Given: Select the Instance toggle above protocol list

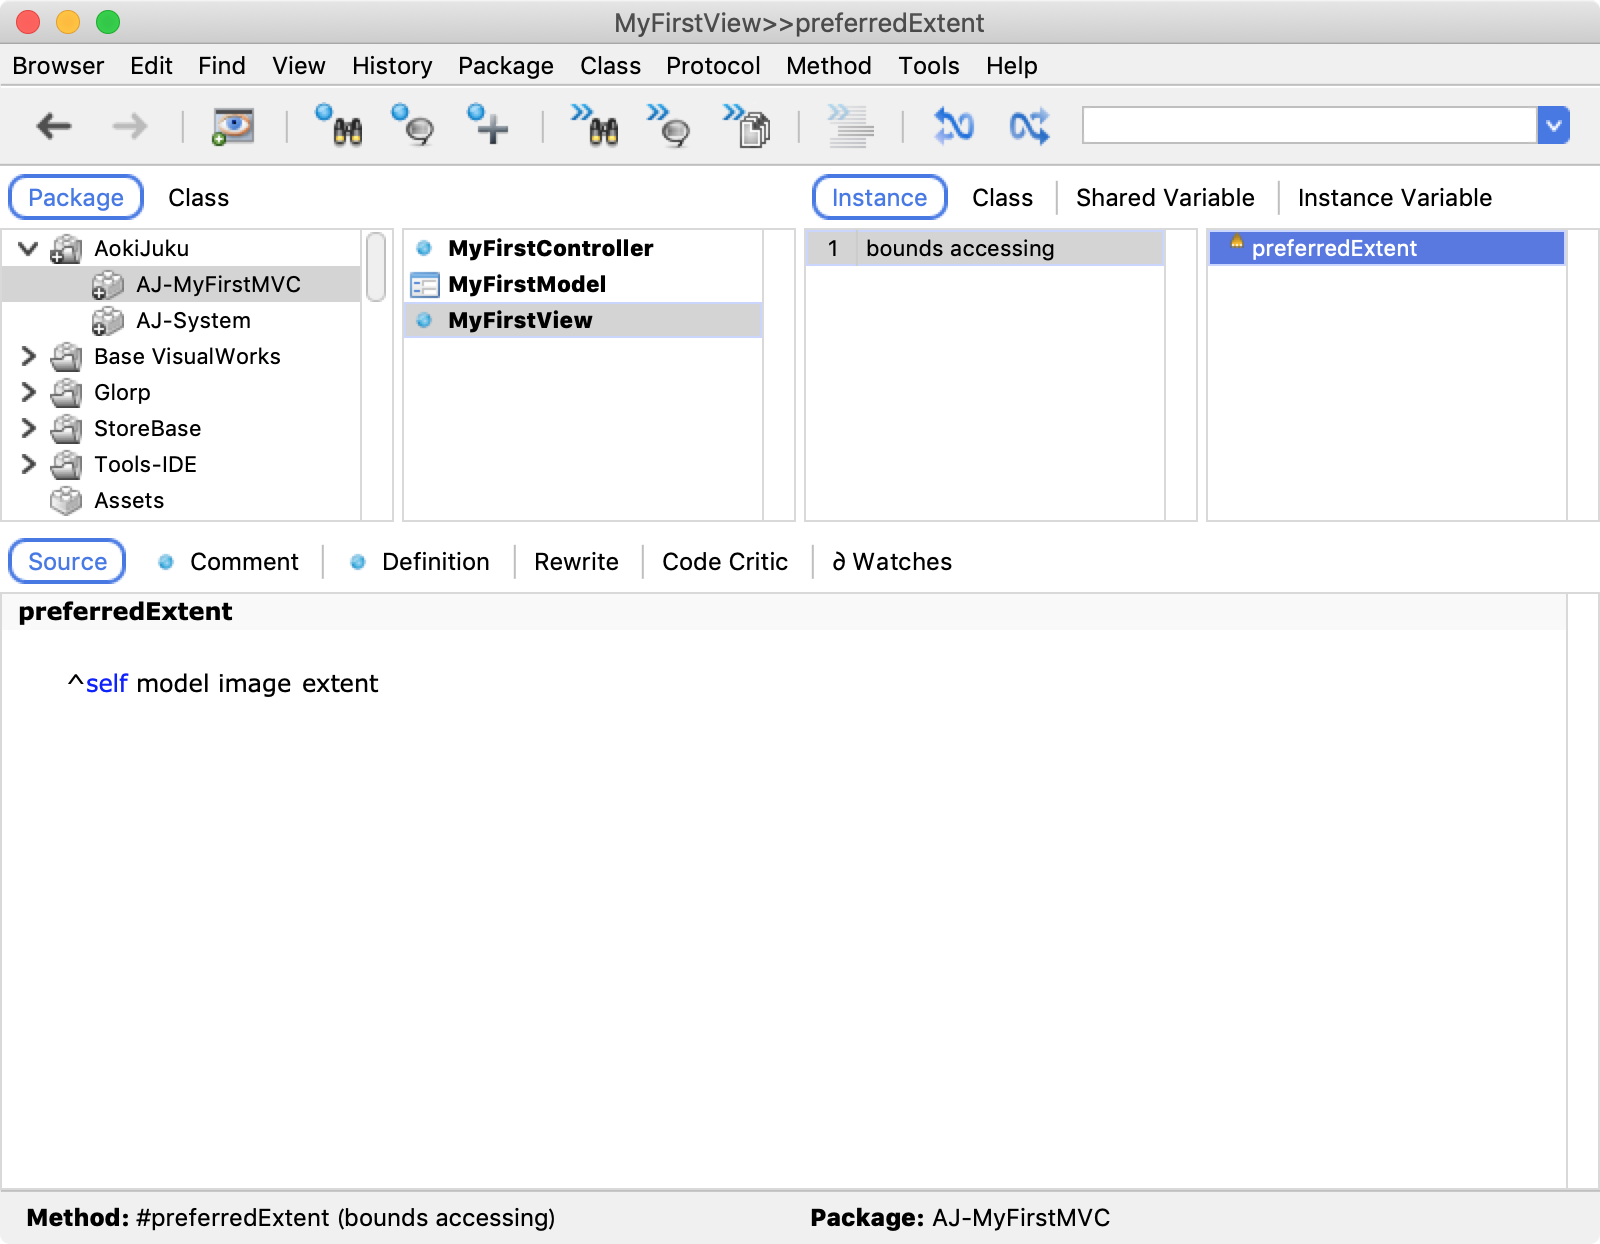Looking at the screenshot, I should [879, 198].
